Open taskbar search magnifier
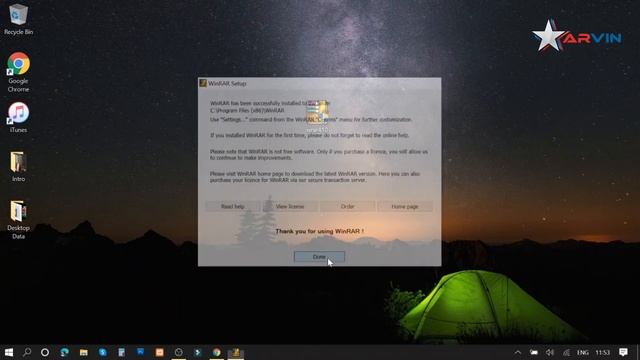This screenshot has height=360, width=640. pos(27,352)
